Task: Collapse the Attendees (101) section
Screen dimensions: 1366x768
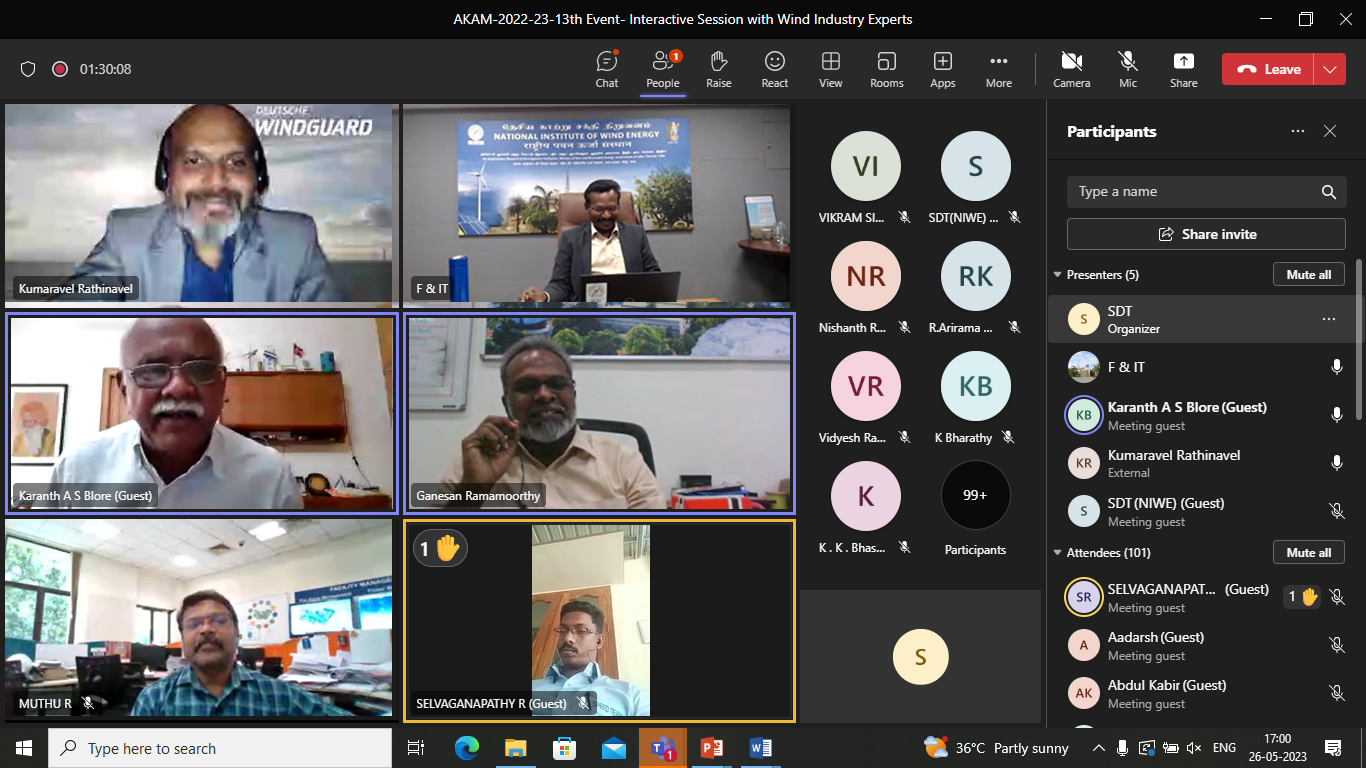Action: click(1058, 553)
